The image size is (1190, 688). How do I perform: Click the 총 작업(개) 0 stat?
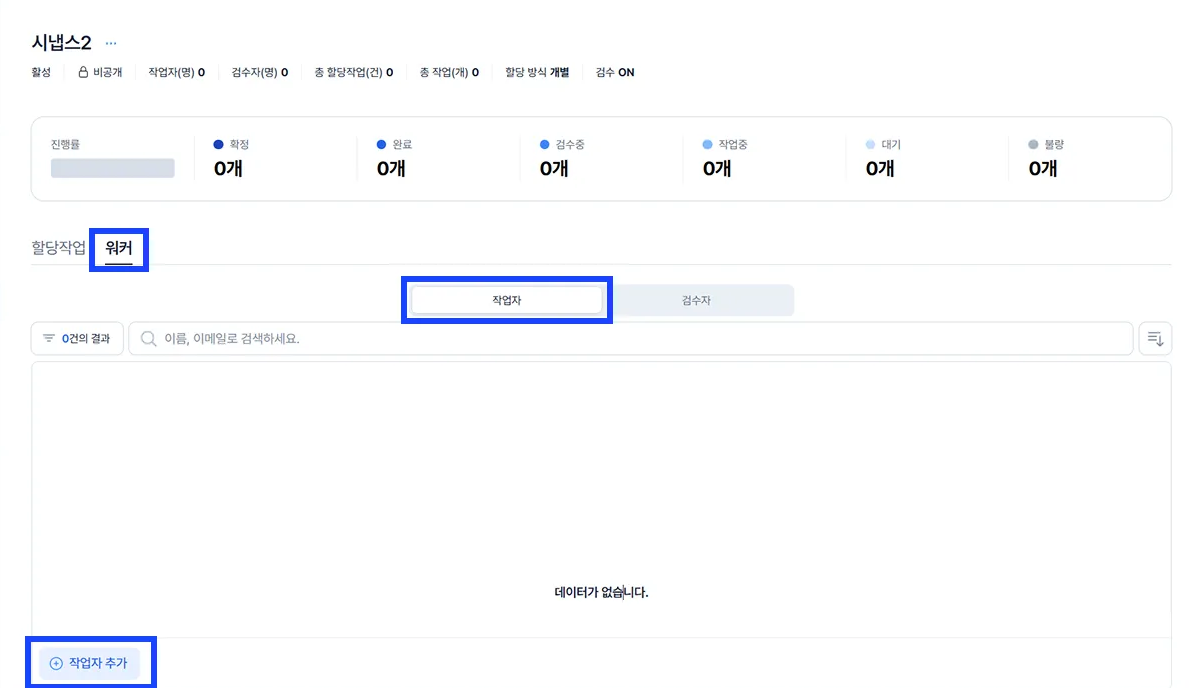[x=449, y=72]
